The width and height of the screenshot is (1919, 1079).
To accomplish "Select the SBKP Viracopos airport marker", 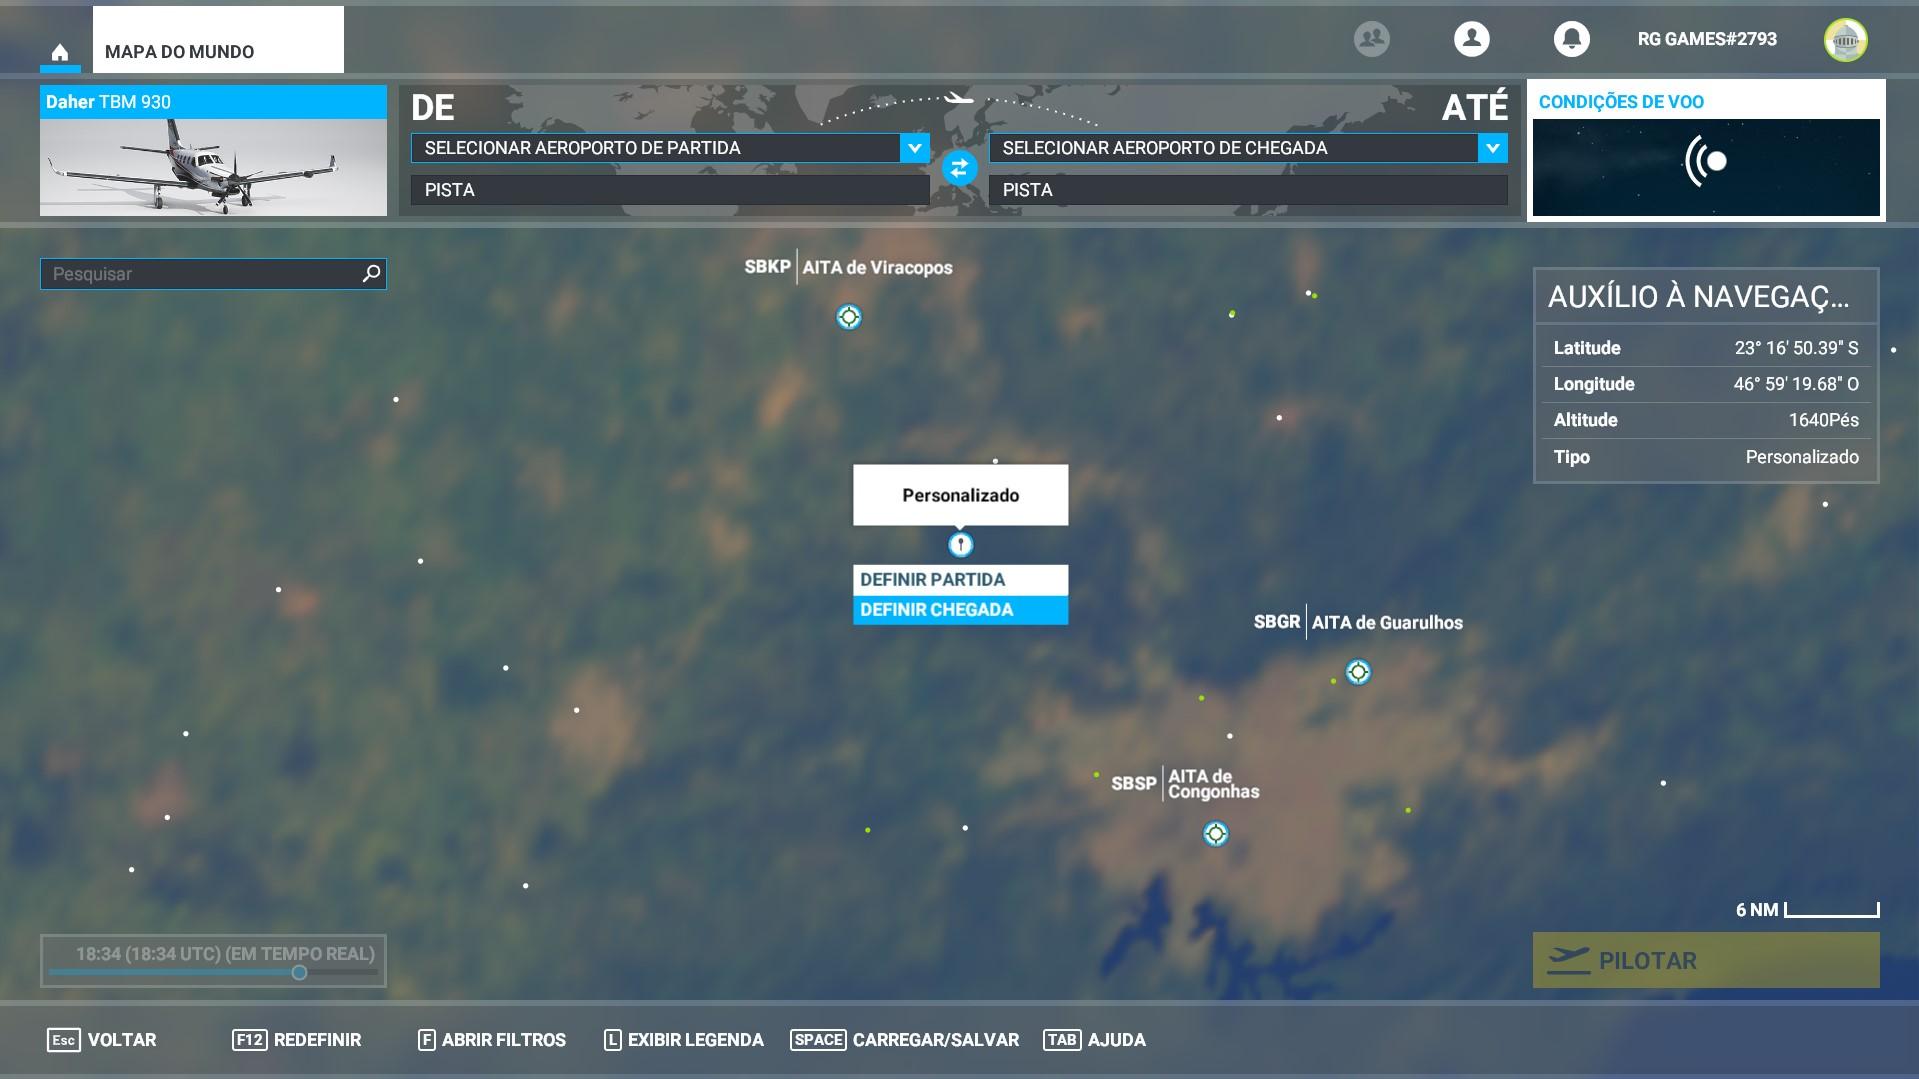I will [848, 317].
